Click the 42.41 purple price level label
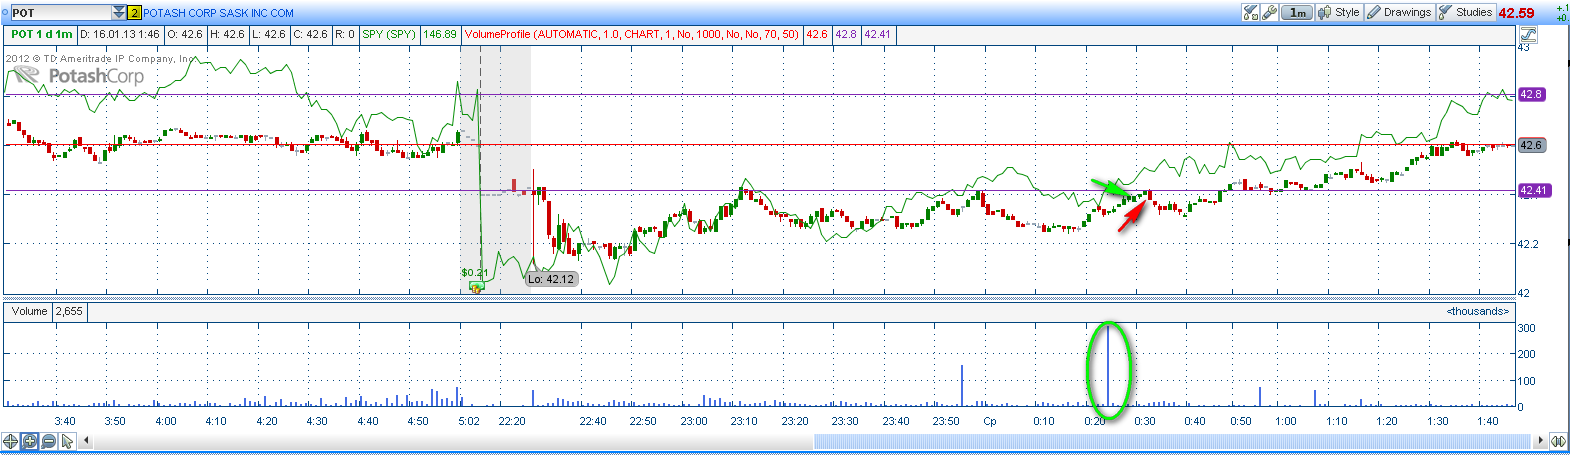 pyautogui.click(x=1534, y=190)
